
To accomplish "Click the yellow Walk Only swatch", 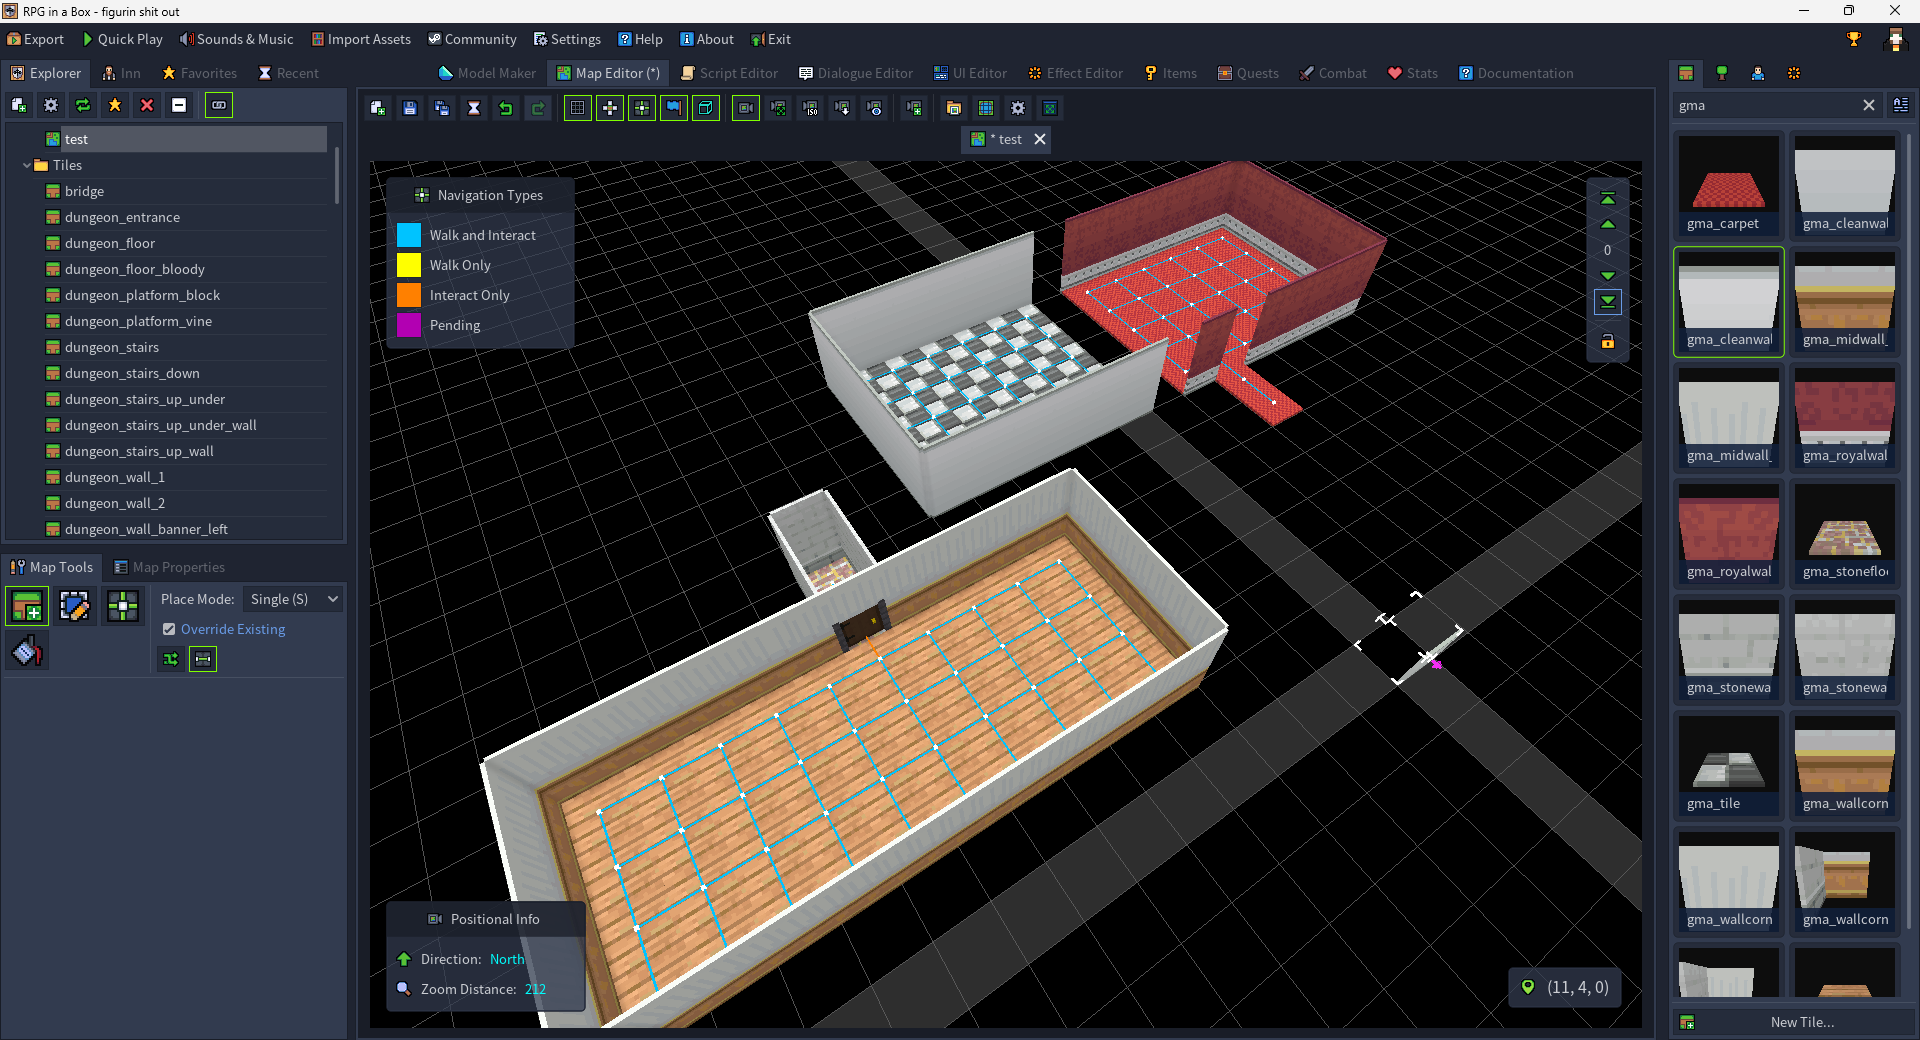I will [x=409, y=265].
